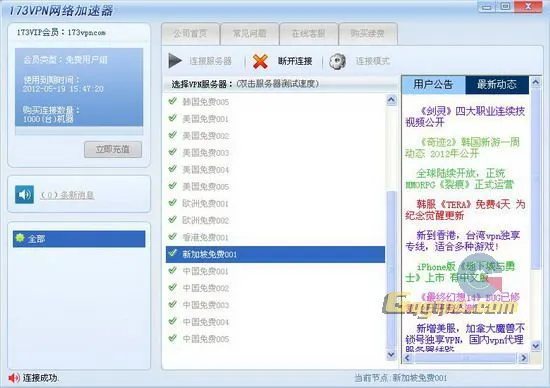This screenshot has height=388, width=550.
Task: Open the iPhone版《地下城与勇士》 news link
Action: [x=460, y=272]
